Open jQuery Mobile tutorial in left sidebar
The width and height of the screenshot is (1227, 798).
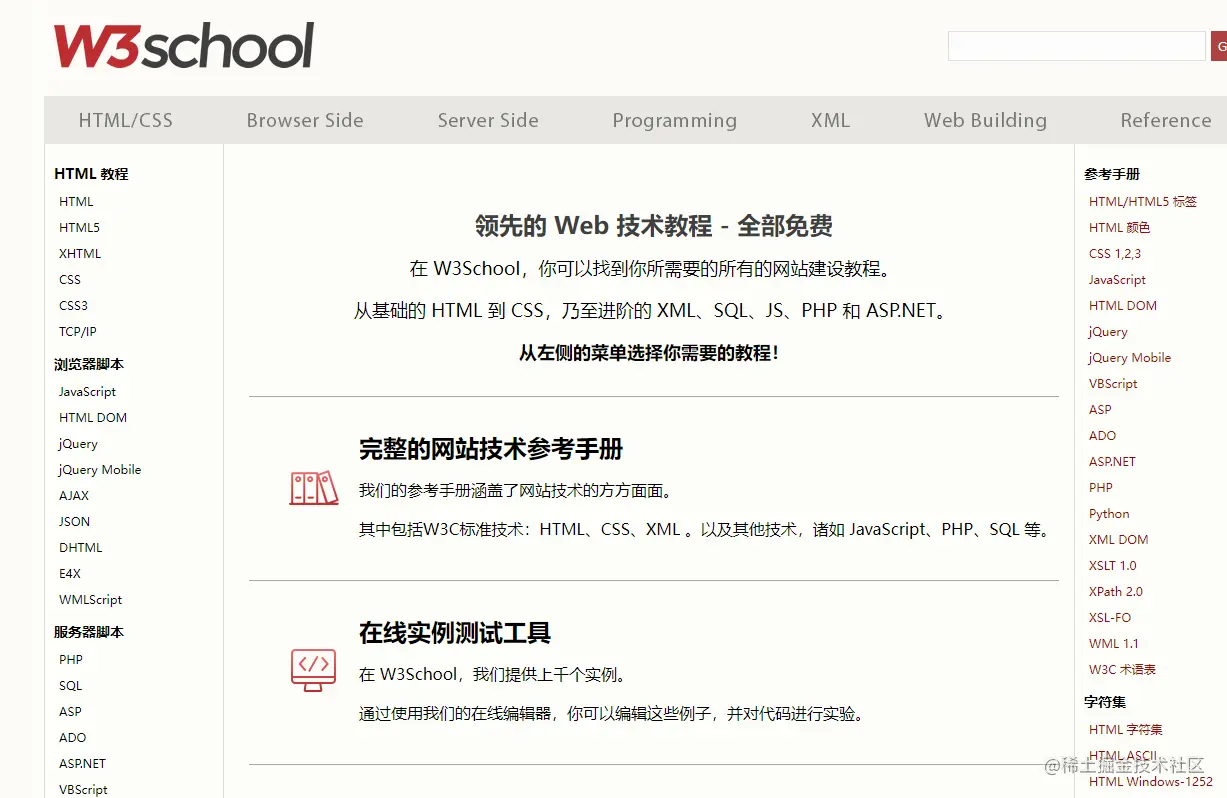(x=100, y=469)
